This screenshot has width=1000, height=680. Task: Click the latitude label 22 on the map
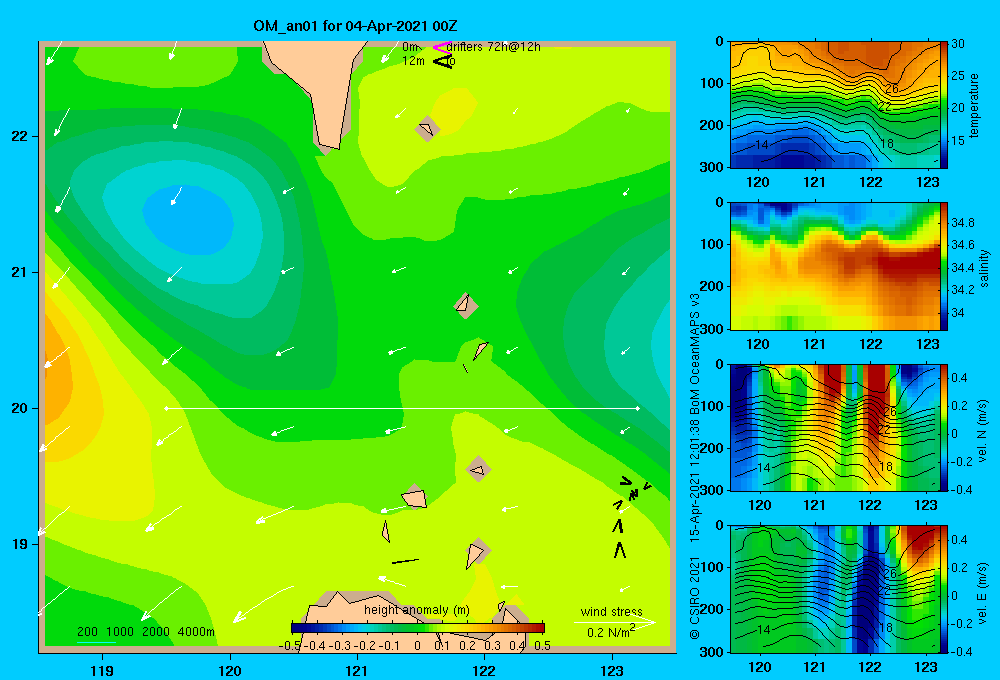[20, 136]
